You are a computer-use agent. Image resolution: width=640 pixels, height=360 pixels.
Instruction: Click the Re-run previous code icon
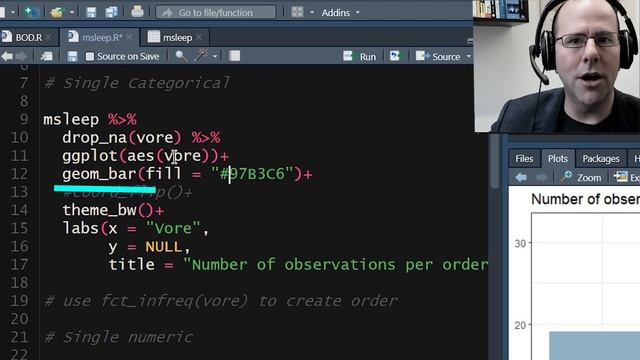tap(395, 56)
